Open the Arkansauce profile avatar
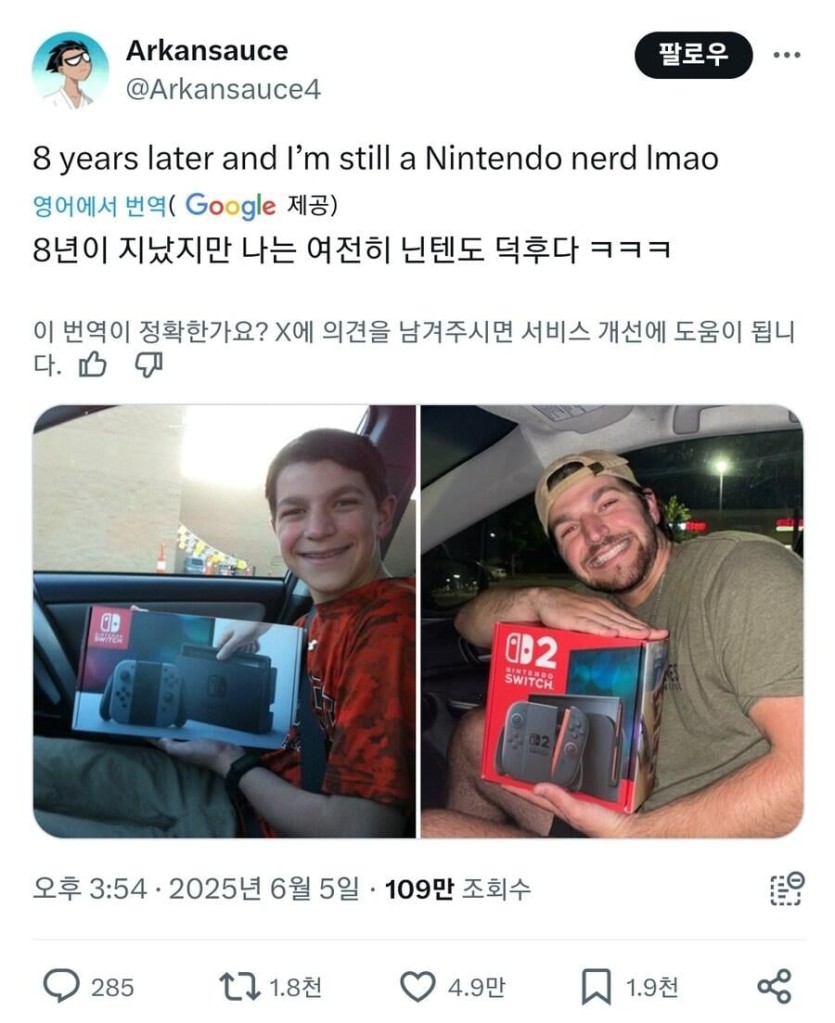 [70, 70]
